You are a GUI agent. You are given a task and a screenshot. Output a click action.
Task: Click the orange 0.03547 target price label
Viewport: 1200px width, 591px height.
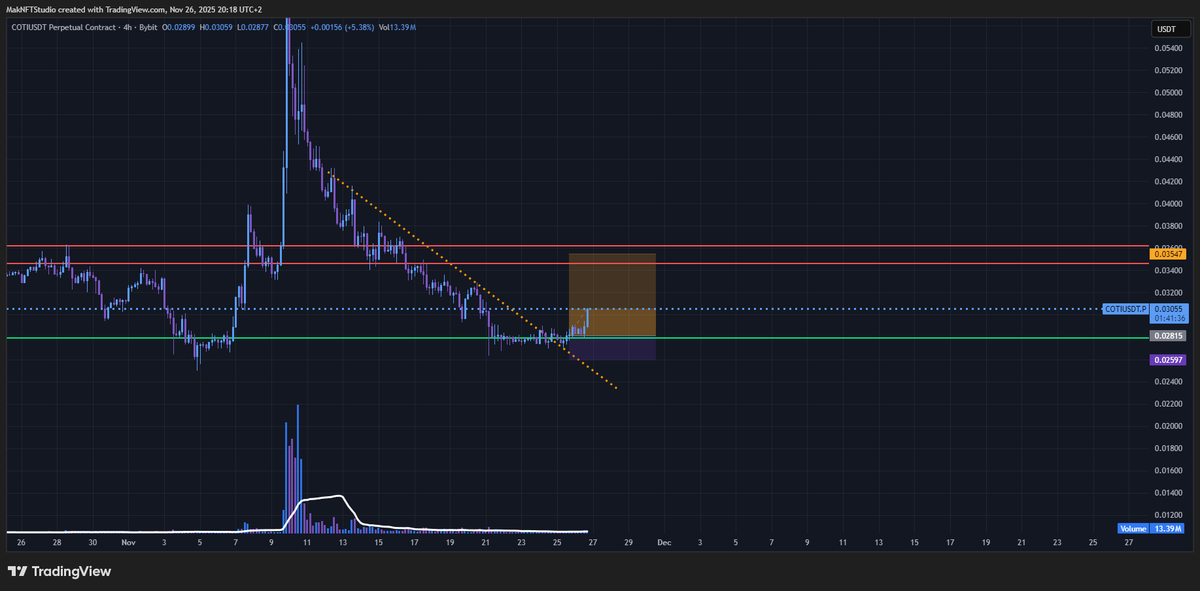coord(1168,255)
